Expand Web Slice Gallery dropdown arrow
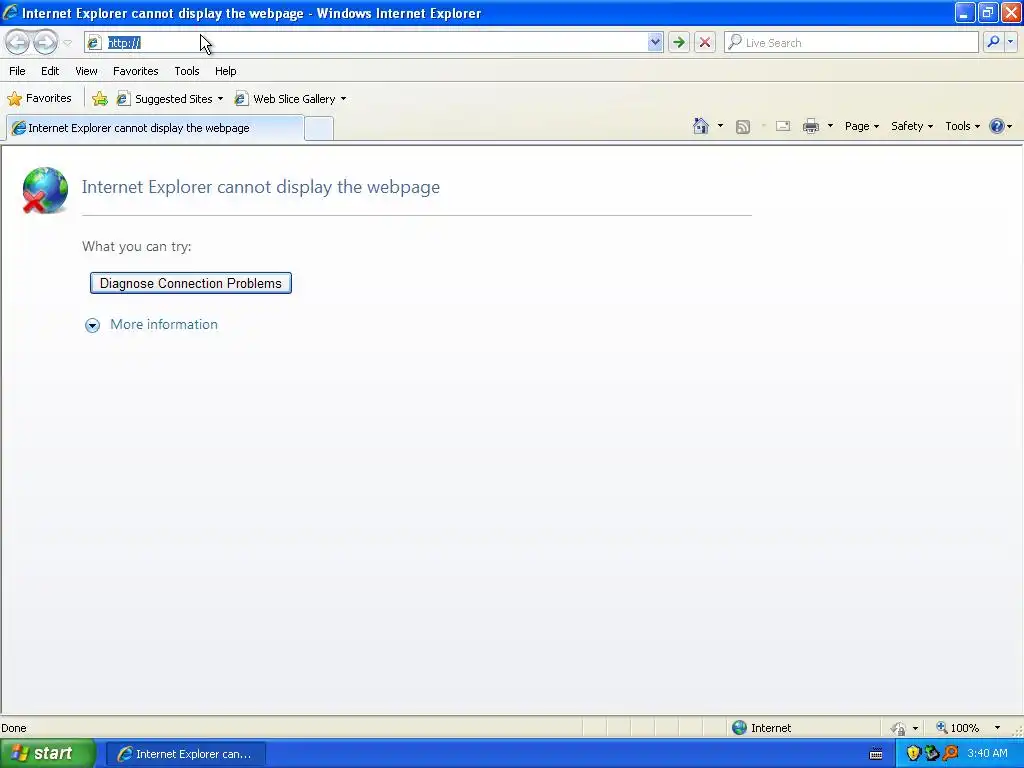The width and height of the screenshot is (1024, 768). click(344, 99)
